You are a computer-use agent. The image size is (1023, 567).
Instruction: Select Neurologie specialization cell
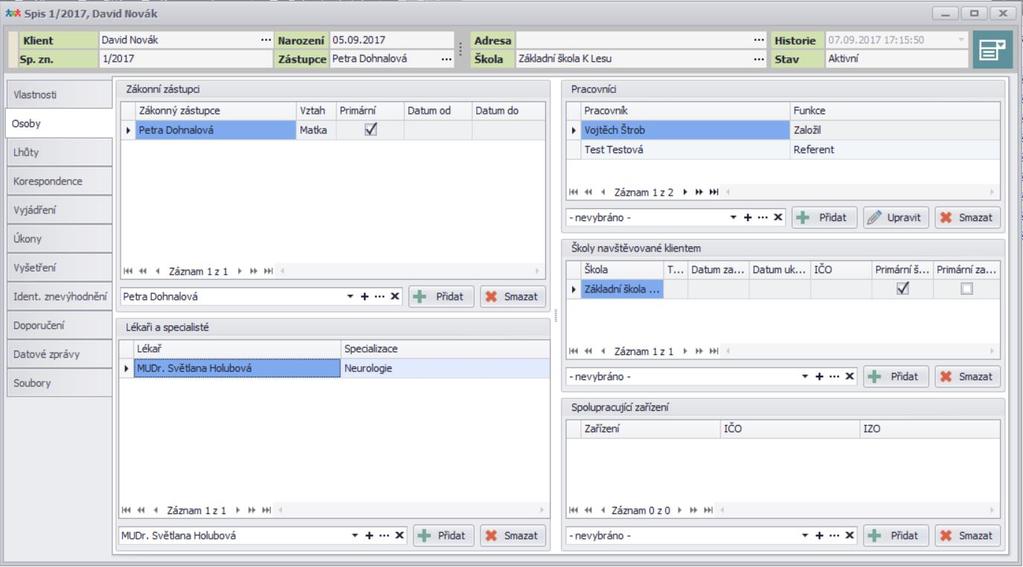444,368
